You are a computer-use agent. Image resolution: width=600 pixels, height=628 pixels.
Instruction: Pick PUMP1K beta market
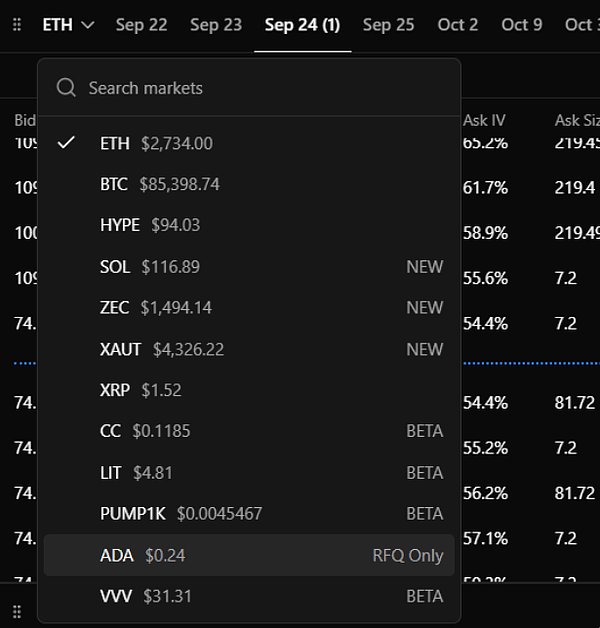pos(249,513)
